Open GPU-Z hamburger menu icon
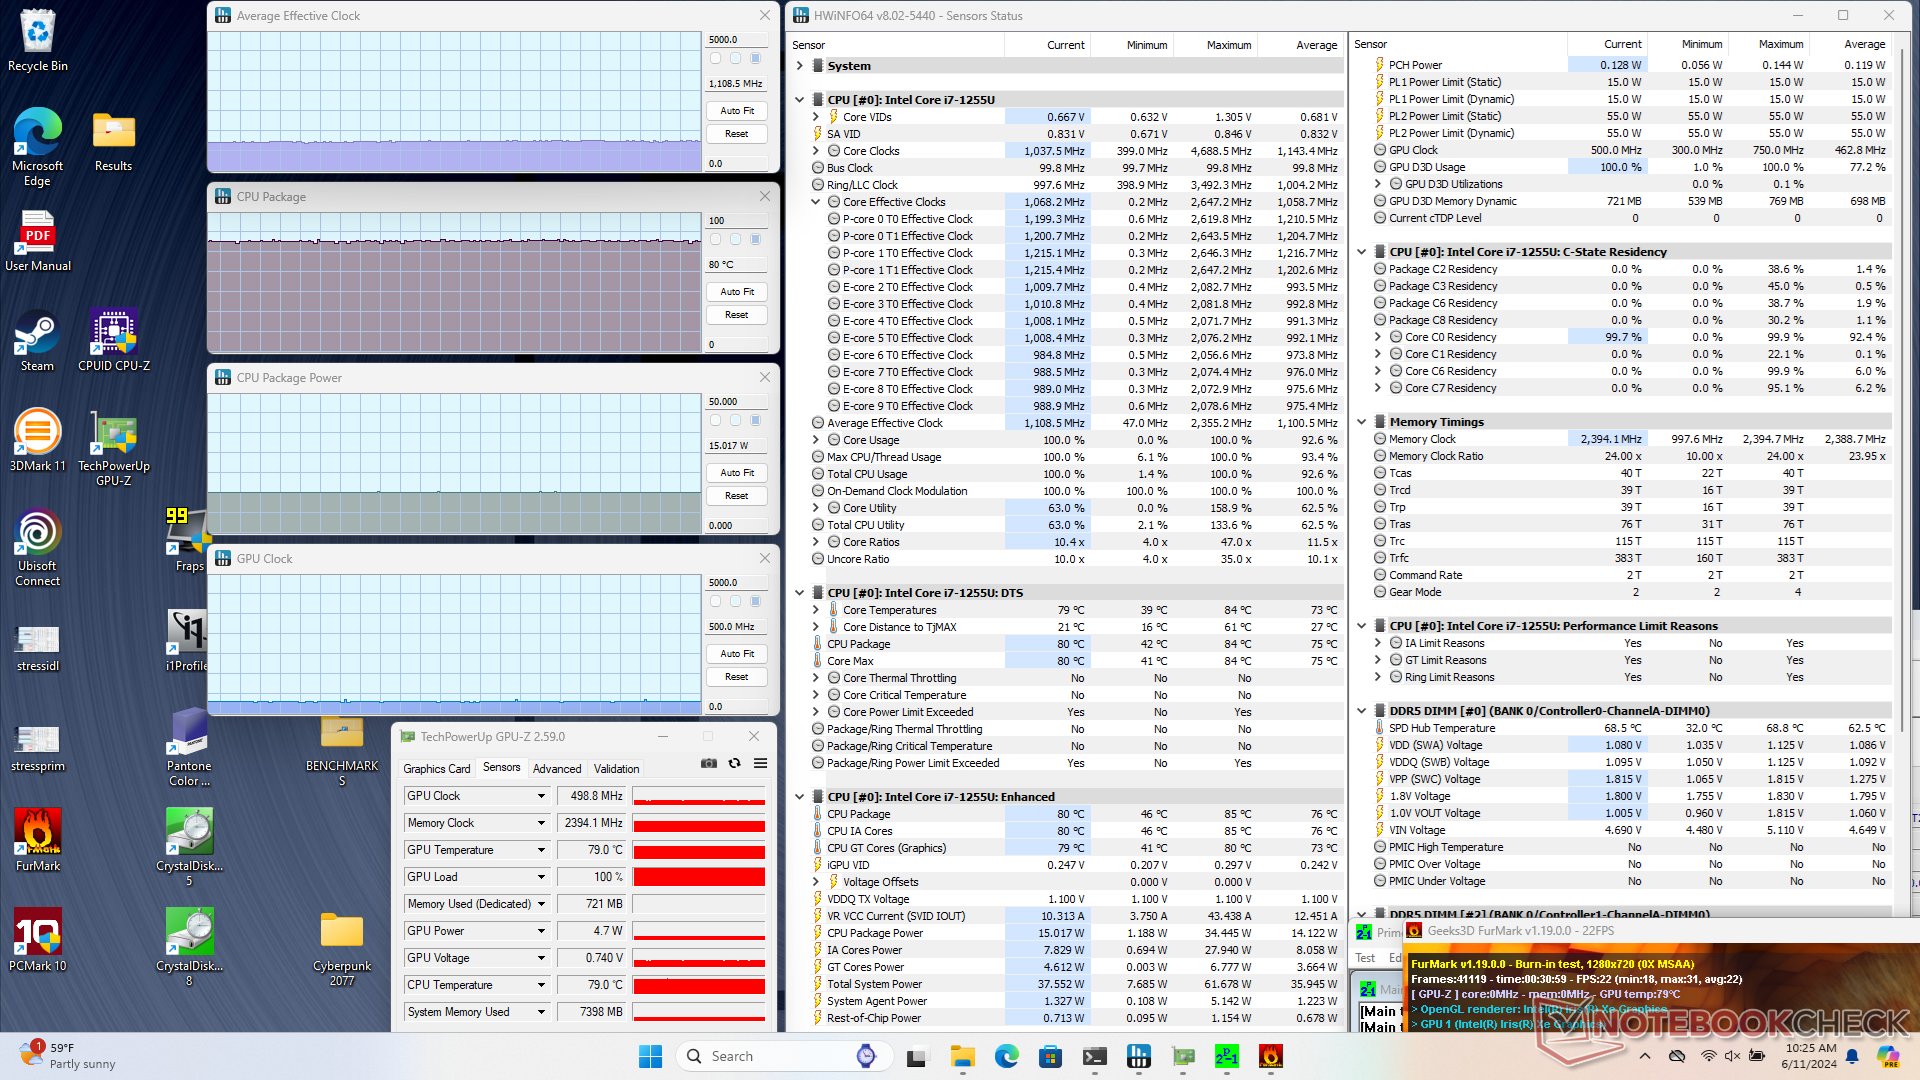 (x=760, y=763)
